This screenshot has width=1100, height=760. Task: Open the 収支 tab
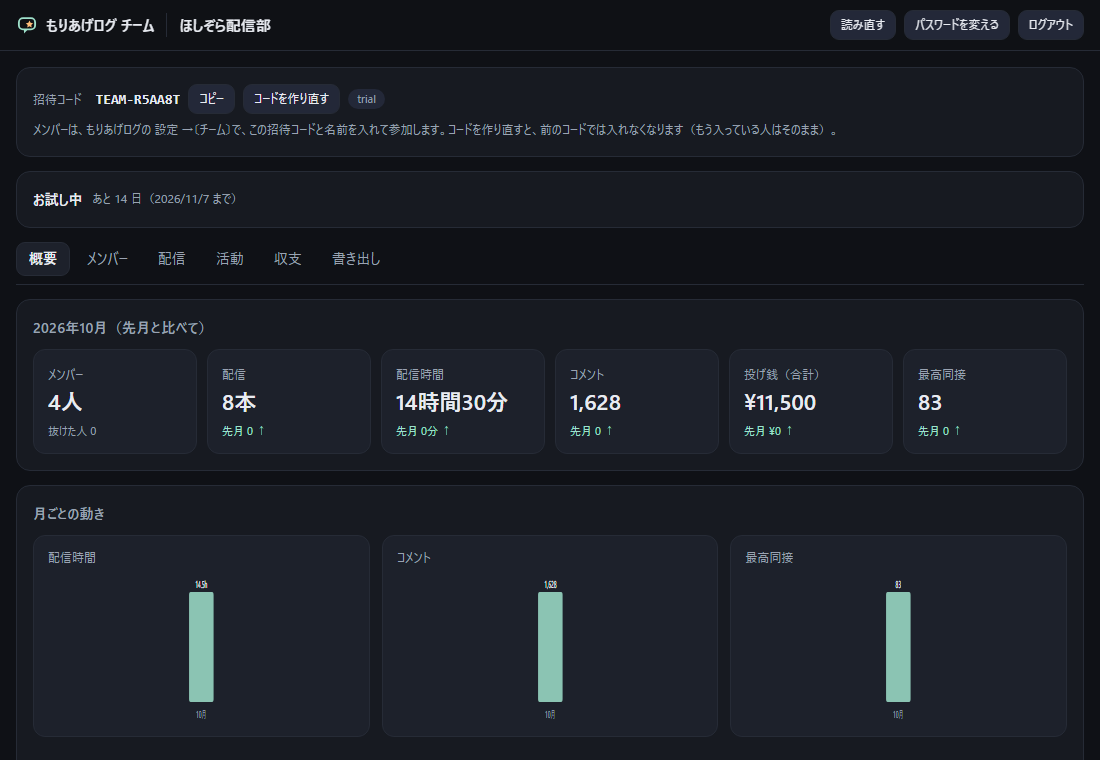coord(288,259)
